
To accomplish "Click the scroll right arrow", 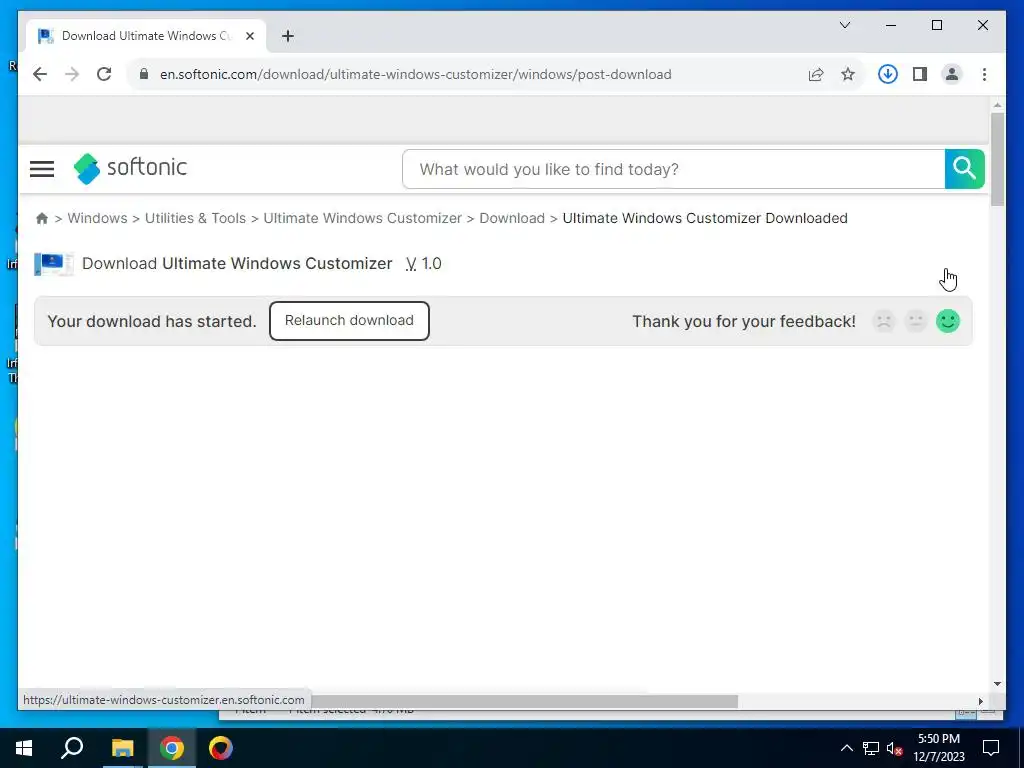I will point(980,701).
